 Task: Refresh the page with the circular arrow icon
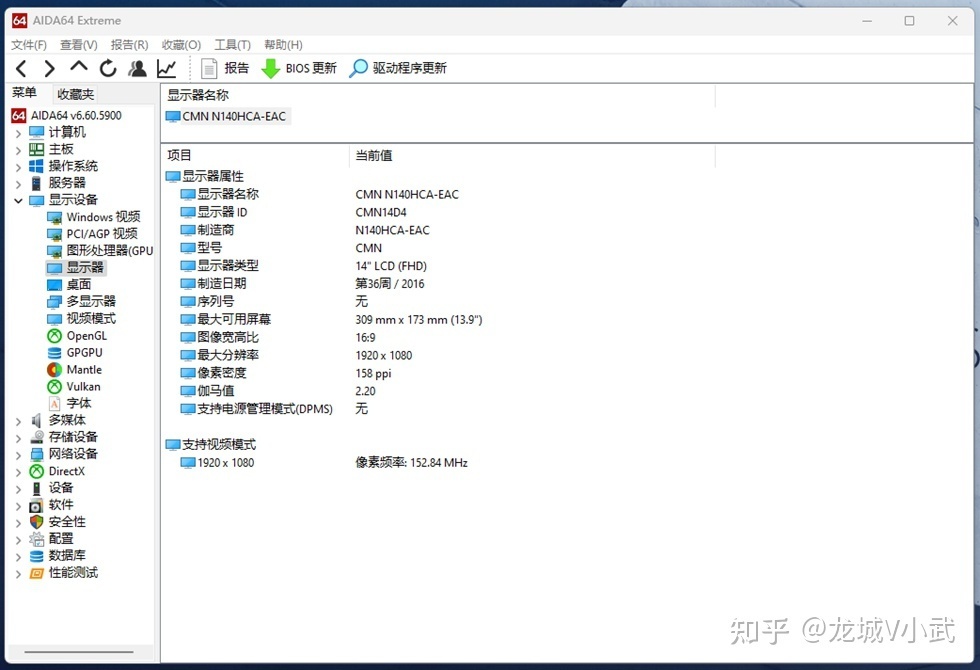[108, 68]
